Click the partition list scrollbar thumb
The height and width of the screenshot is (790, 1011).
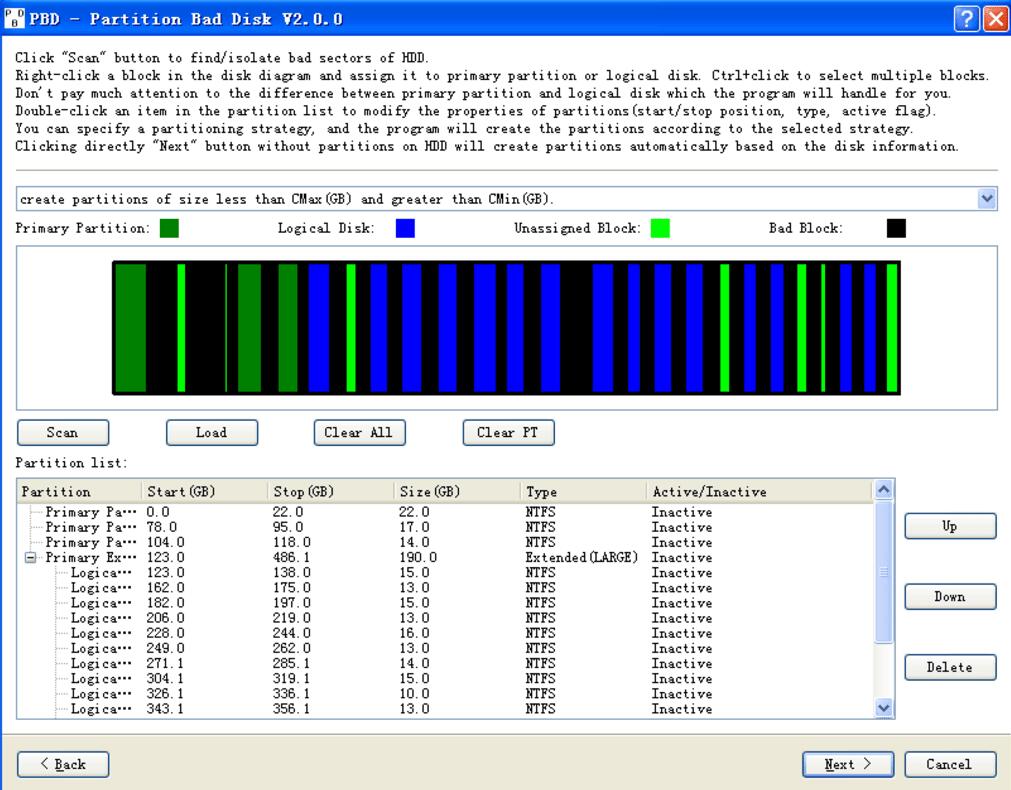click(x=884, y=571)
